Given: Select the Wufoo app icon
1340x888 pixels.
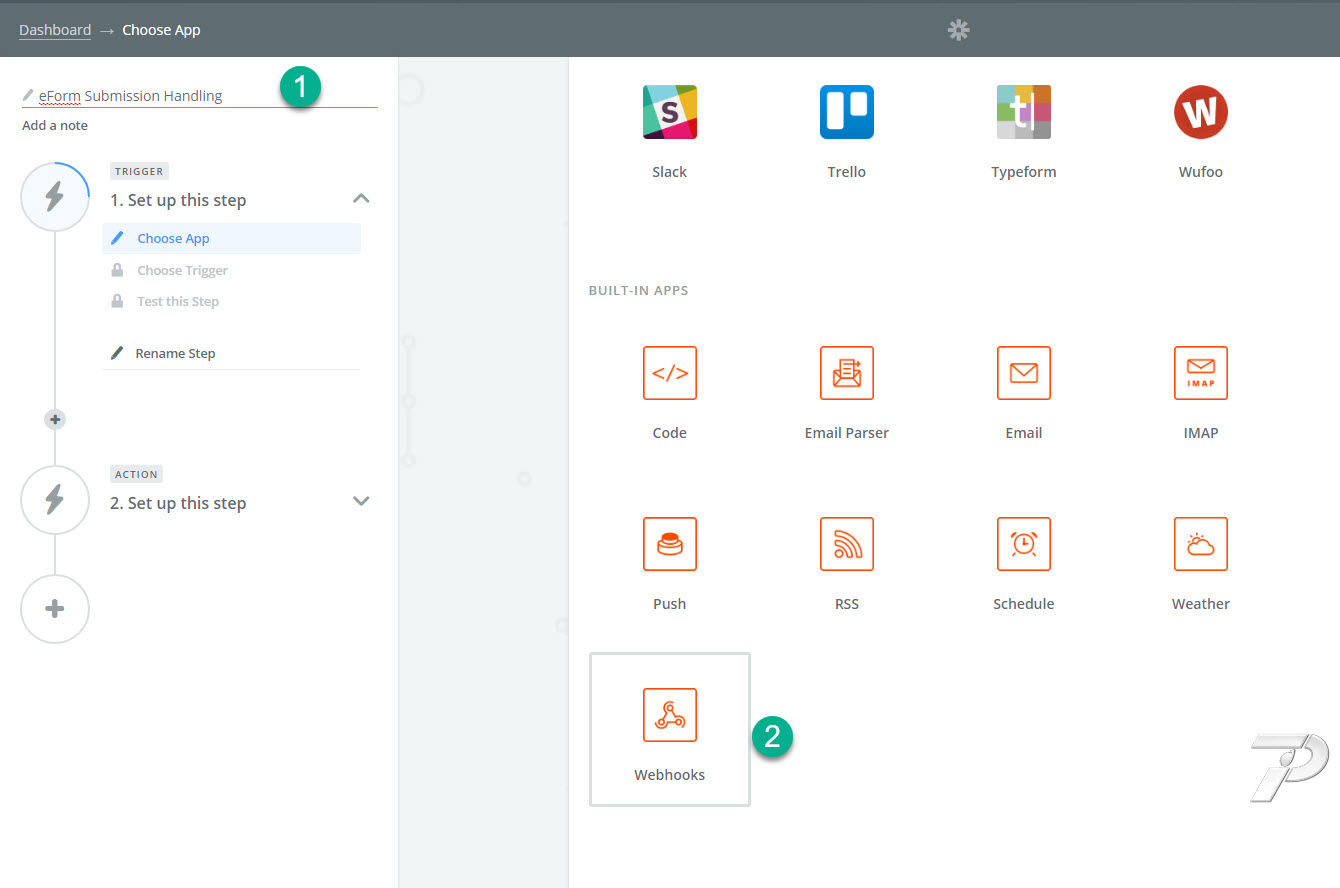Looking at the screenshot, I should coord(1200,112).
